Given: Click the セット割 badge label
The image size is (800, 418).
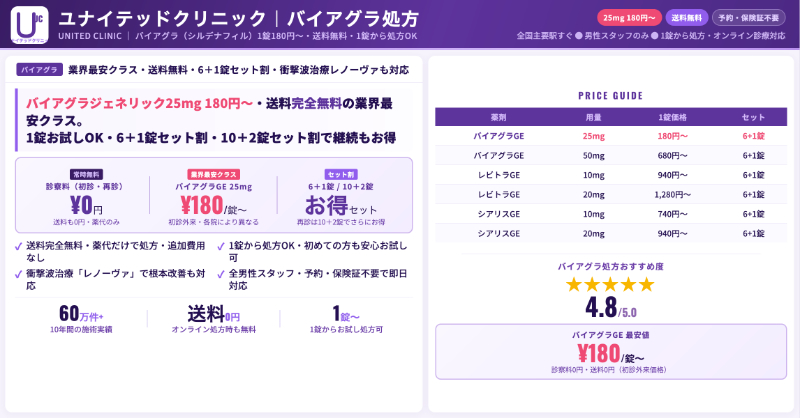Looking at the screenshot, I should click(x=340, y=174).
